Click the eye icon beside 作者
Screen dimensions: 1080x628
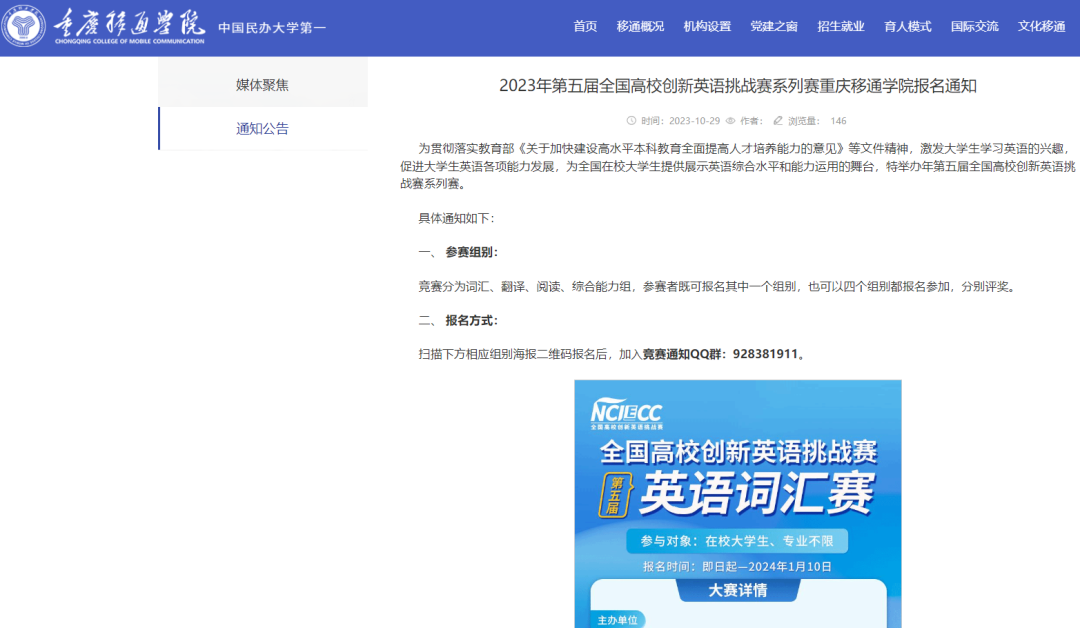pyautogui.click(x=730, y=121)
